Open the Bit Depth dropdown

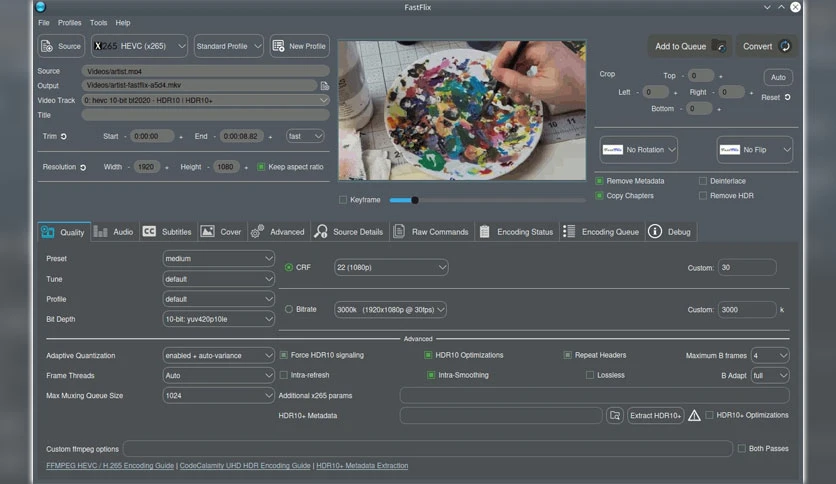point(219,319)
